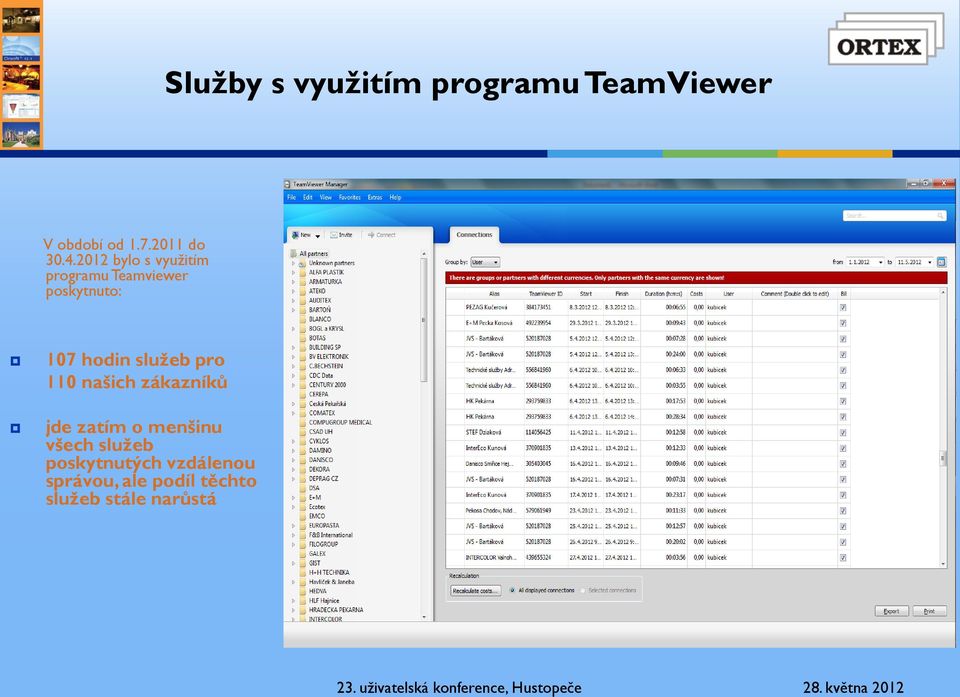Select the "HLF Hajnice" tree entry

(x=324, y=601)
